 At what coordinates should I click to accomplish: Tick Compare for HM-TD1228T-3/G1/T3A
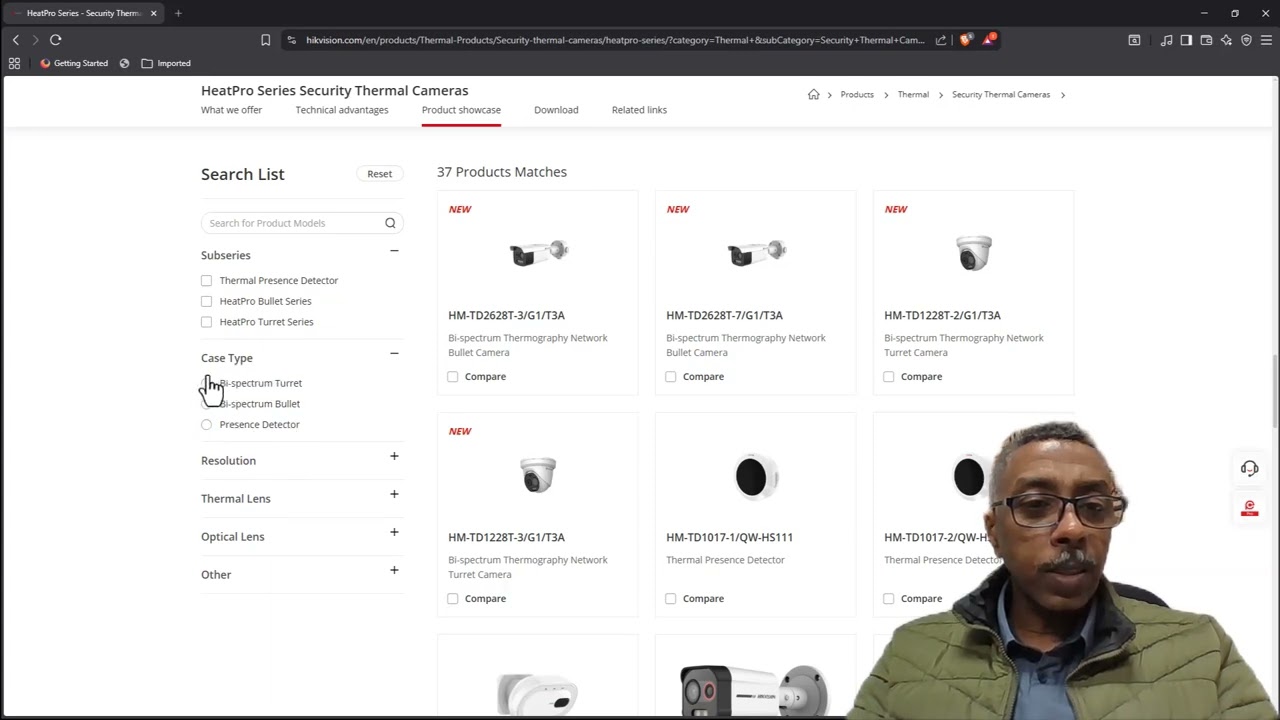453,599
